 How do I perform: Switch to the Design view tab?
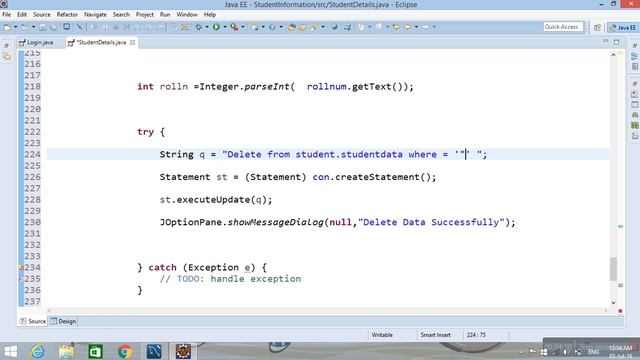click(63, 321)
